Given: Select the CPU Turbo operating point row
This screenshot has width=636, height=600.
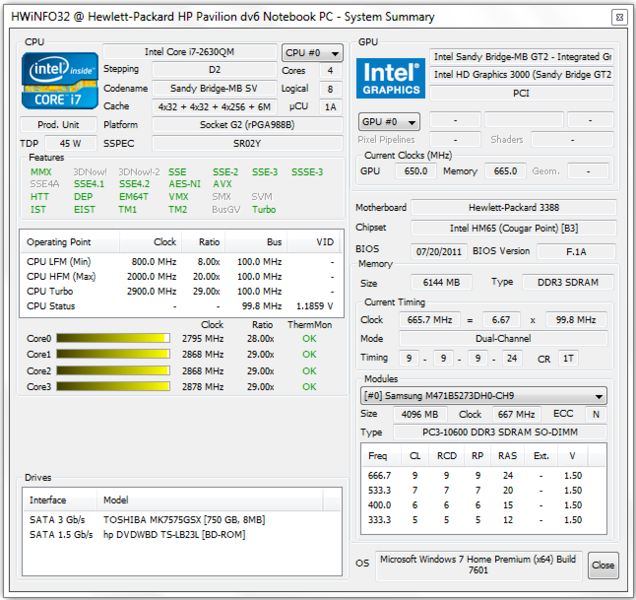Looking at the screenshot, I should click(x=180, y=291).
